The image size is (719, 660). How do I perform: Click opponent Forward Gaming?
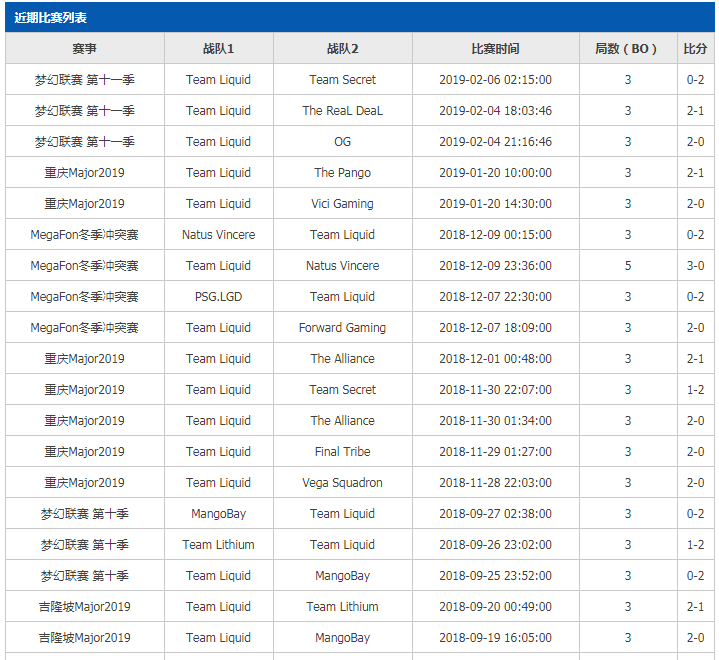[342, 327]
